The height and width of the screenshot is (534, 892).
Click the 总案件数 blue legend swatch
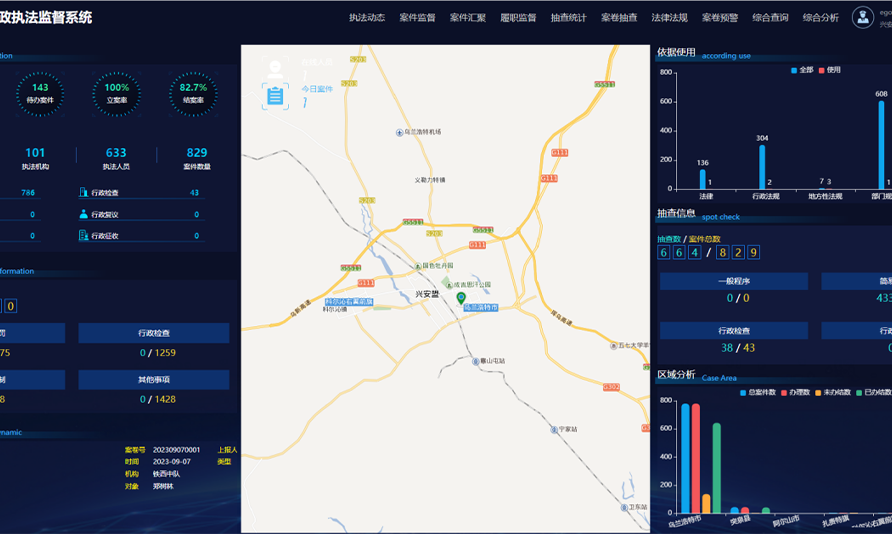click(744, 392)
